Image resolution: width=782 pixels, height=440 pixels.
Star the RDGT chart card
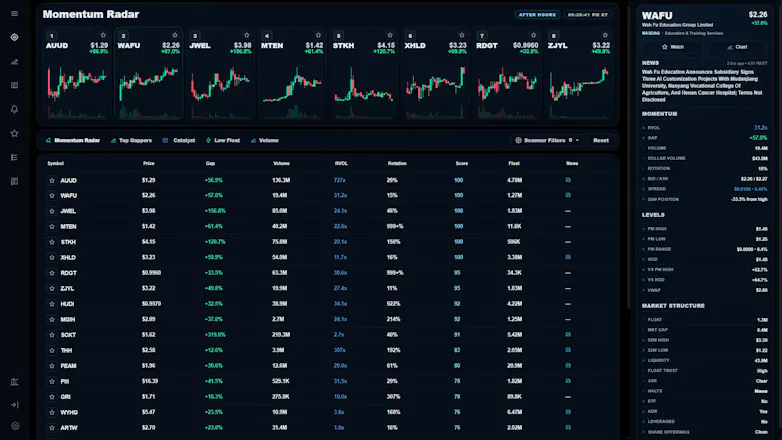click(x=534, y=35)
